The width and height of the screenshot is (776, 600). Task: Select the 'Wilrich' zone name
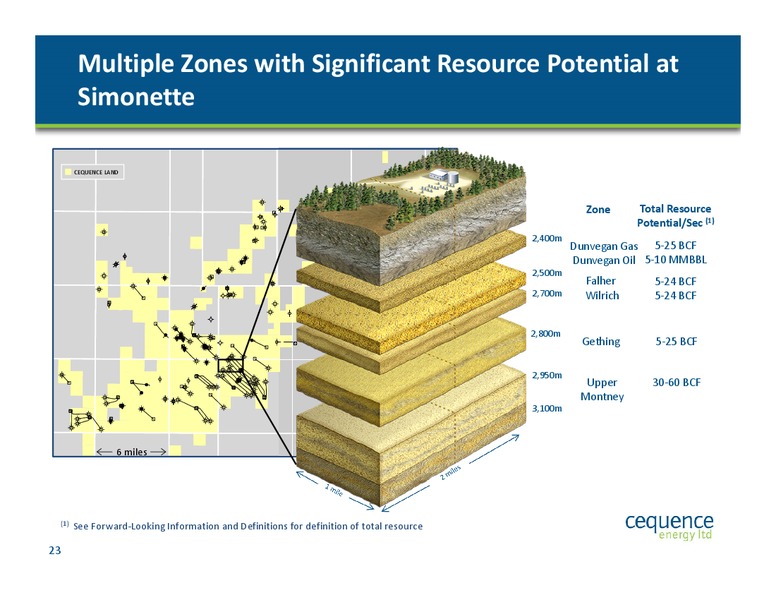click(x=602, y=296)
